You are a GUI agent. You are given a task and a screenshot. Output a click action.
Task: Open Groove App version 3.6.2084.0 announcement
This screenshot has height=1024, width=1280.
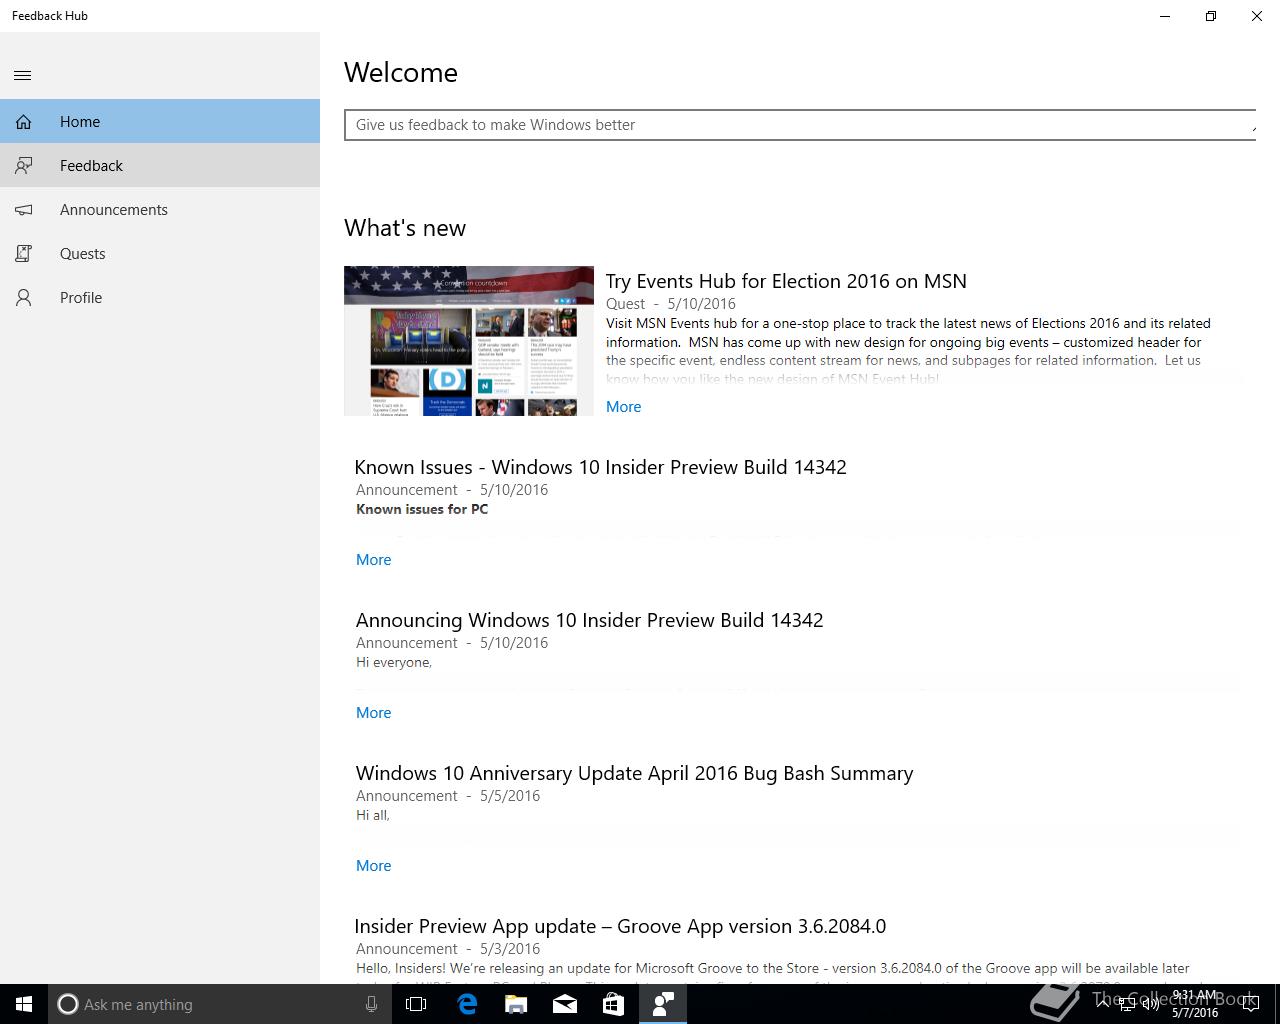click(x=620, y=926)
